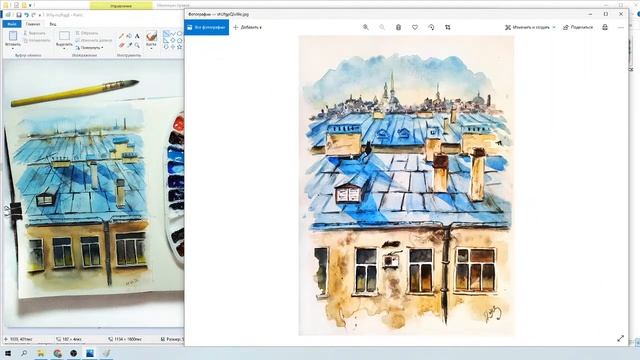Select the five-point star shape in Paint
640x360 pixels.
(x=180, y=47)
